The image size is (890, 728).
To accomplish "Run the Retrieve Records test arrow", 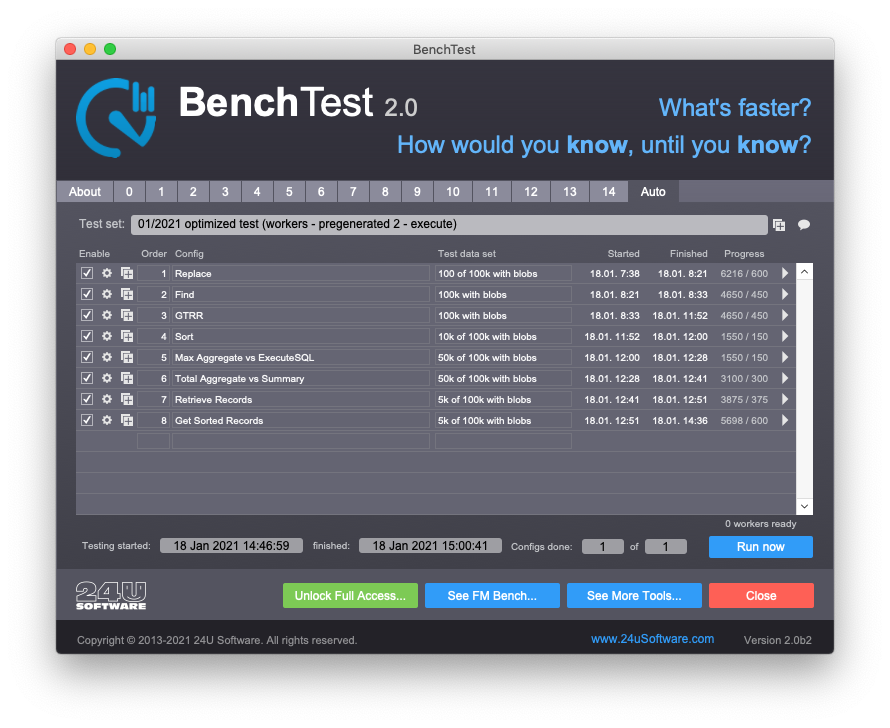I will 785,399.
